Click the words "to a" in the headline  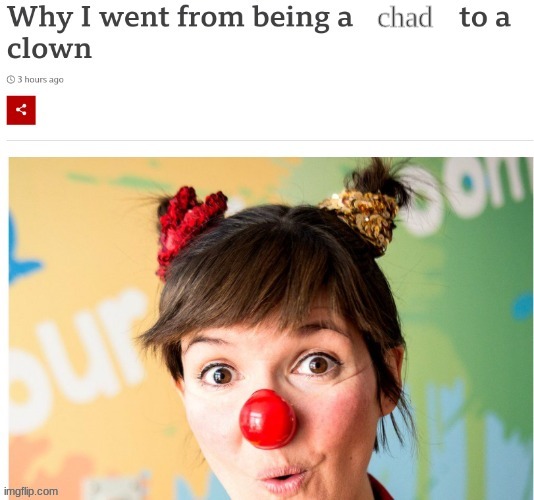coord(485,17)
